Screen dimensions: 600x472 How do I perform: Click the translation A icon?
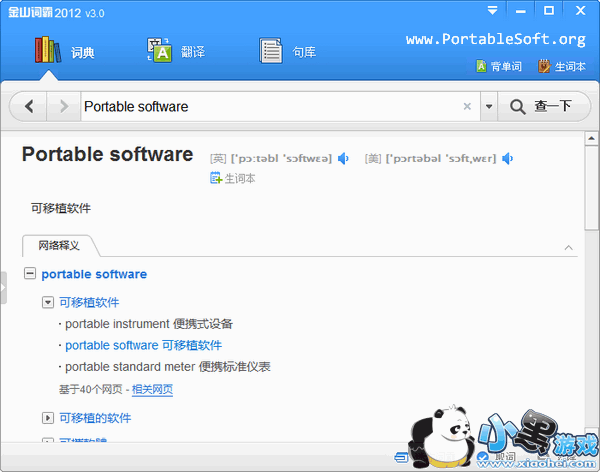[159, 50]
